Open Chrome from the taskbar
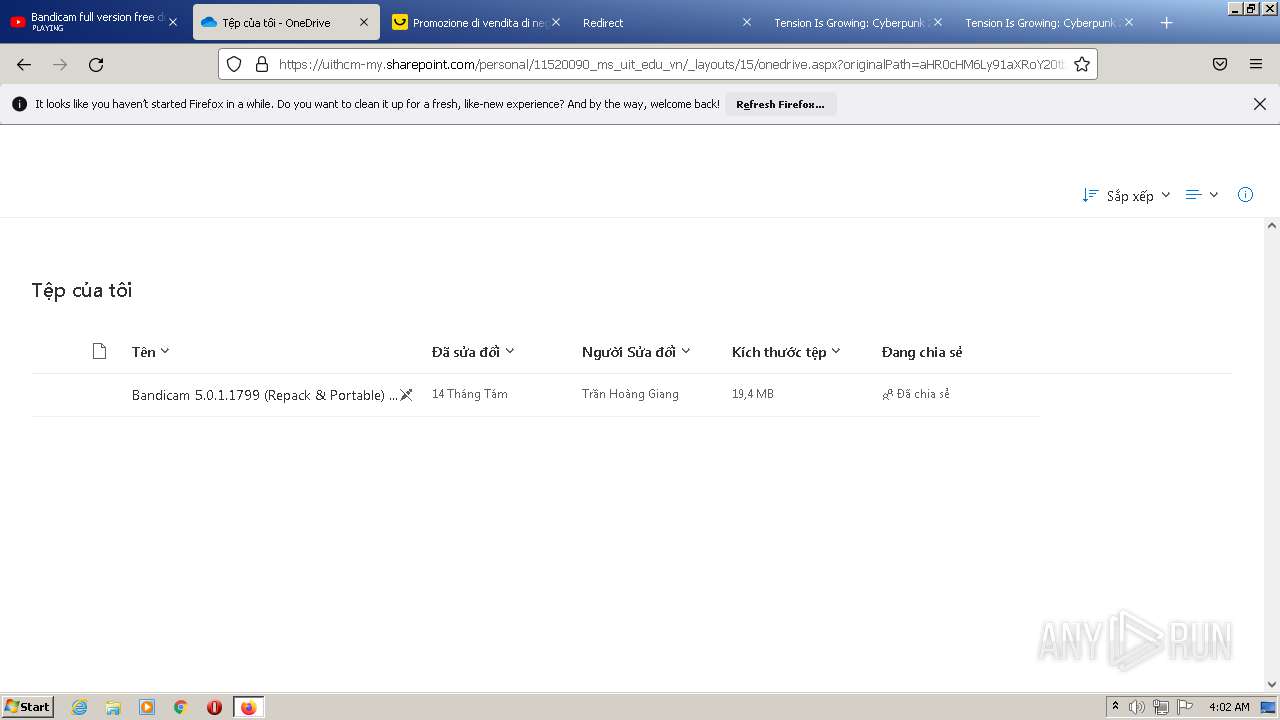 tap(181, 707)
